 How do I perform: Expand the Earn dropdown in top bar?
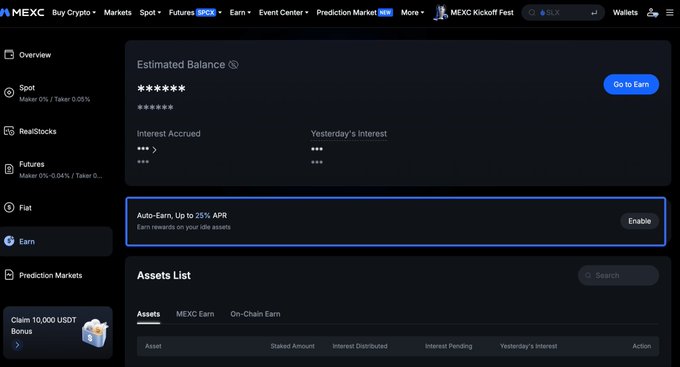coord(240,13)
